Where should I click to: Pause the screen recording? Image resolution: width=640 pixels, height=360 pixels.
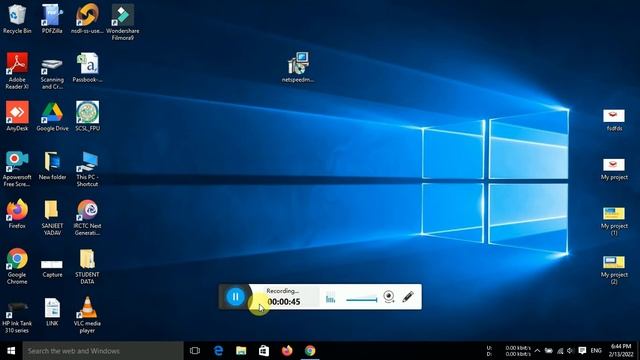click(x=236, y=297)
